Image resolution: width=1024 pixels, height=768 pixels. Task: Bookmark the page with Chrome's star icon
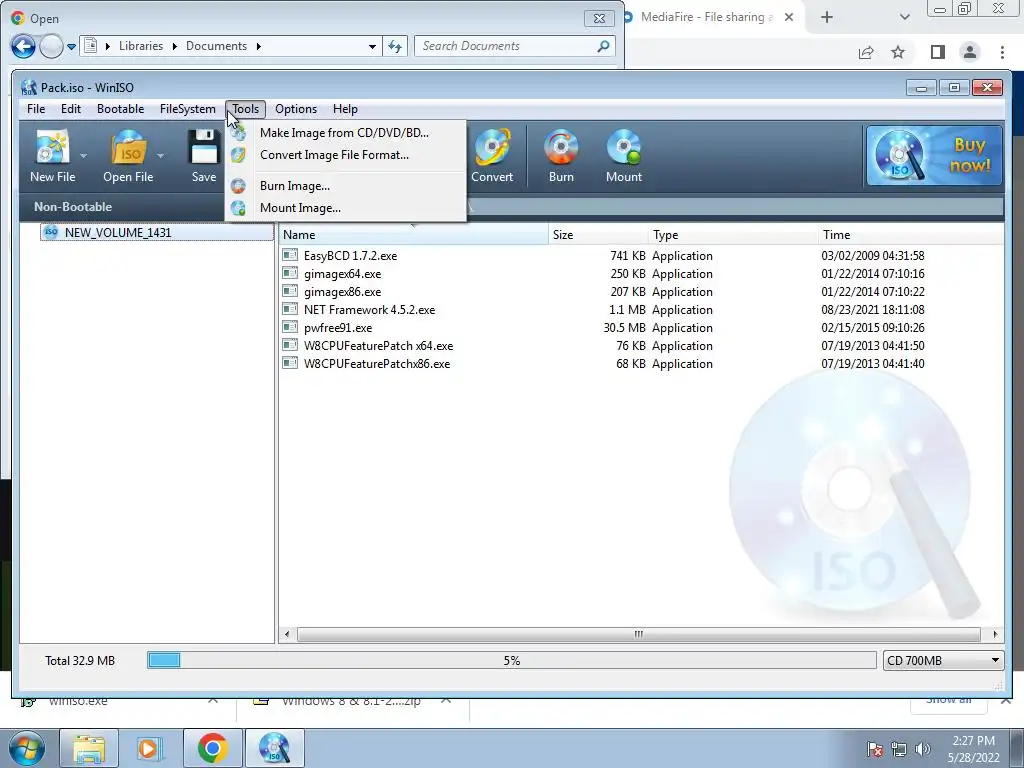(x=898, y=52)
